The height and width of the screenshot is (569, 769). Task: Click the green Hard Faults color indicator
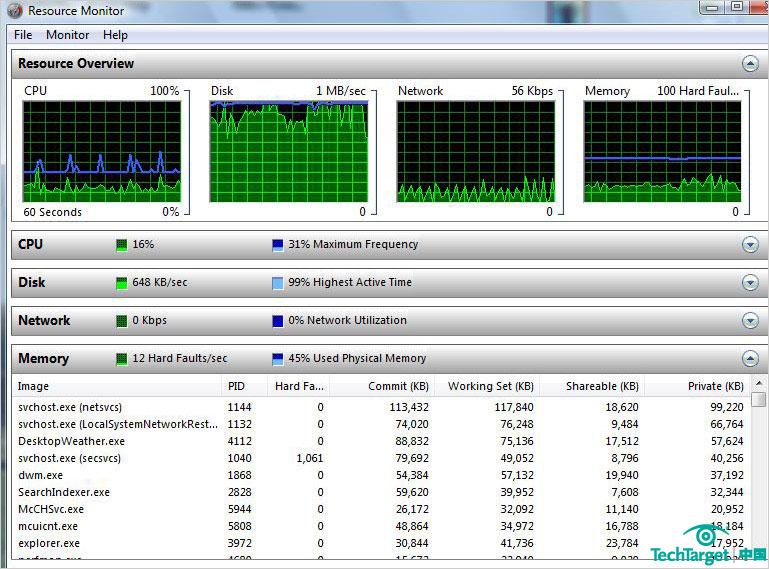122,359
